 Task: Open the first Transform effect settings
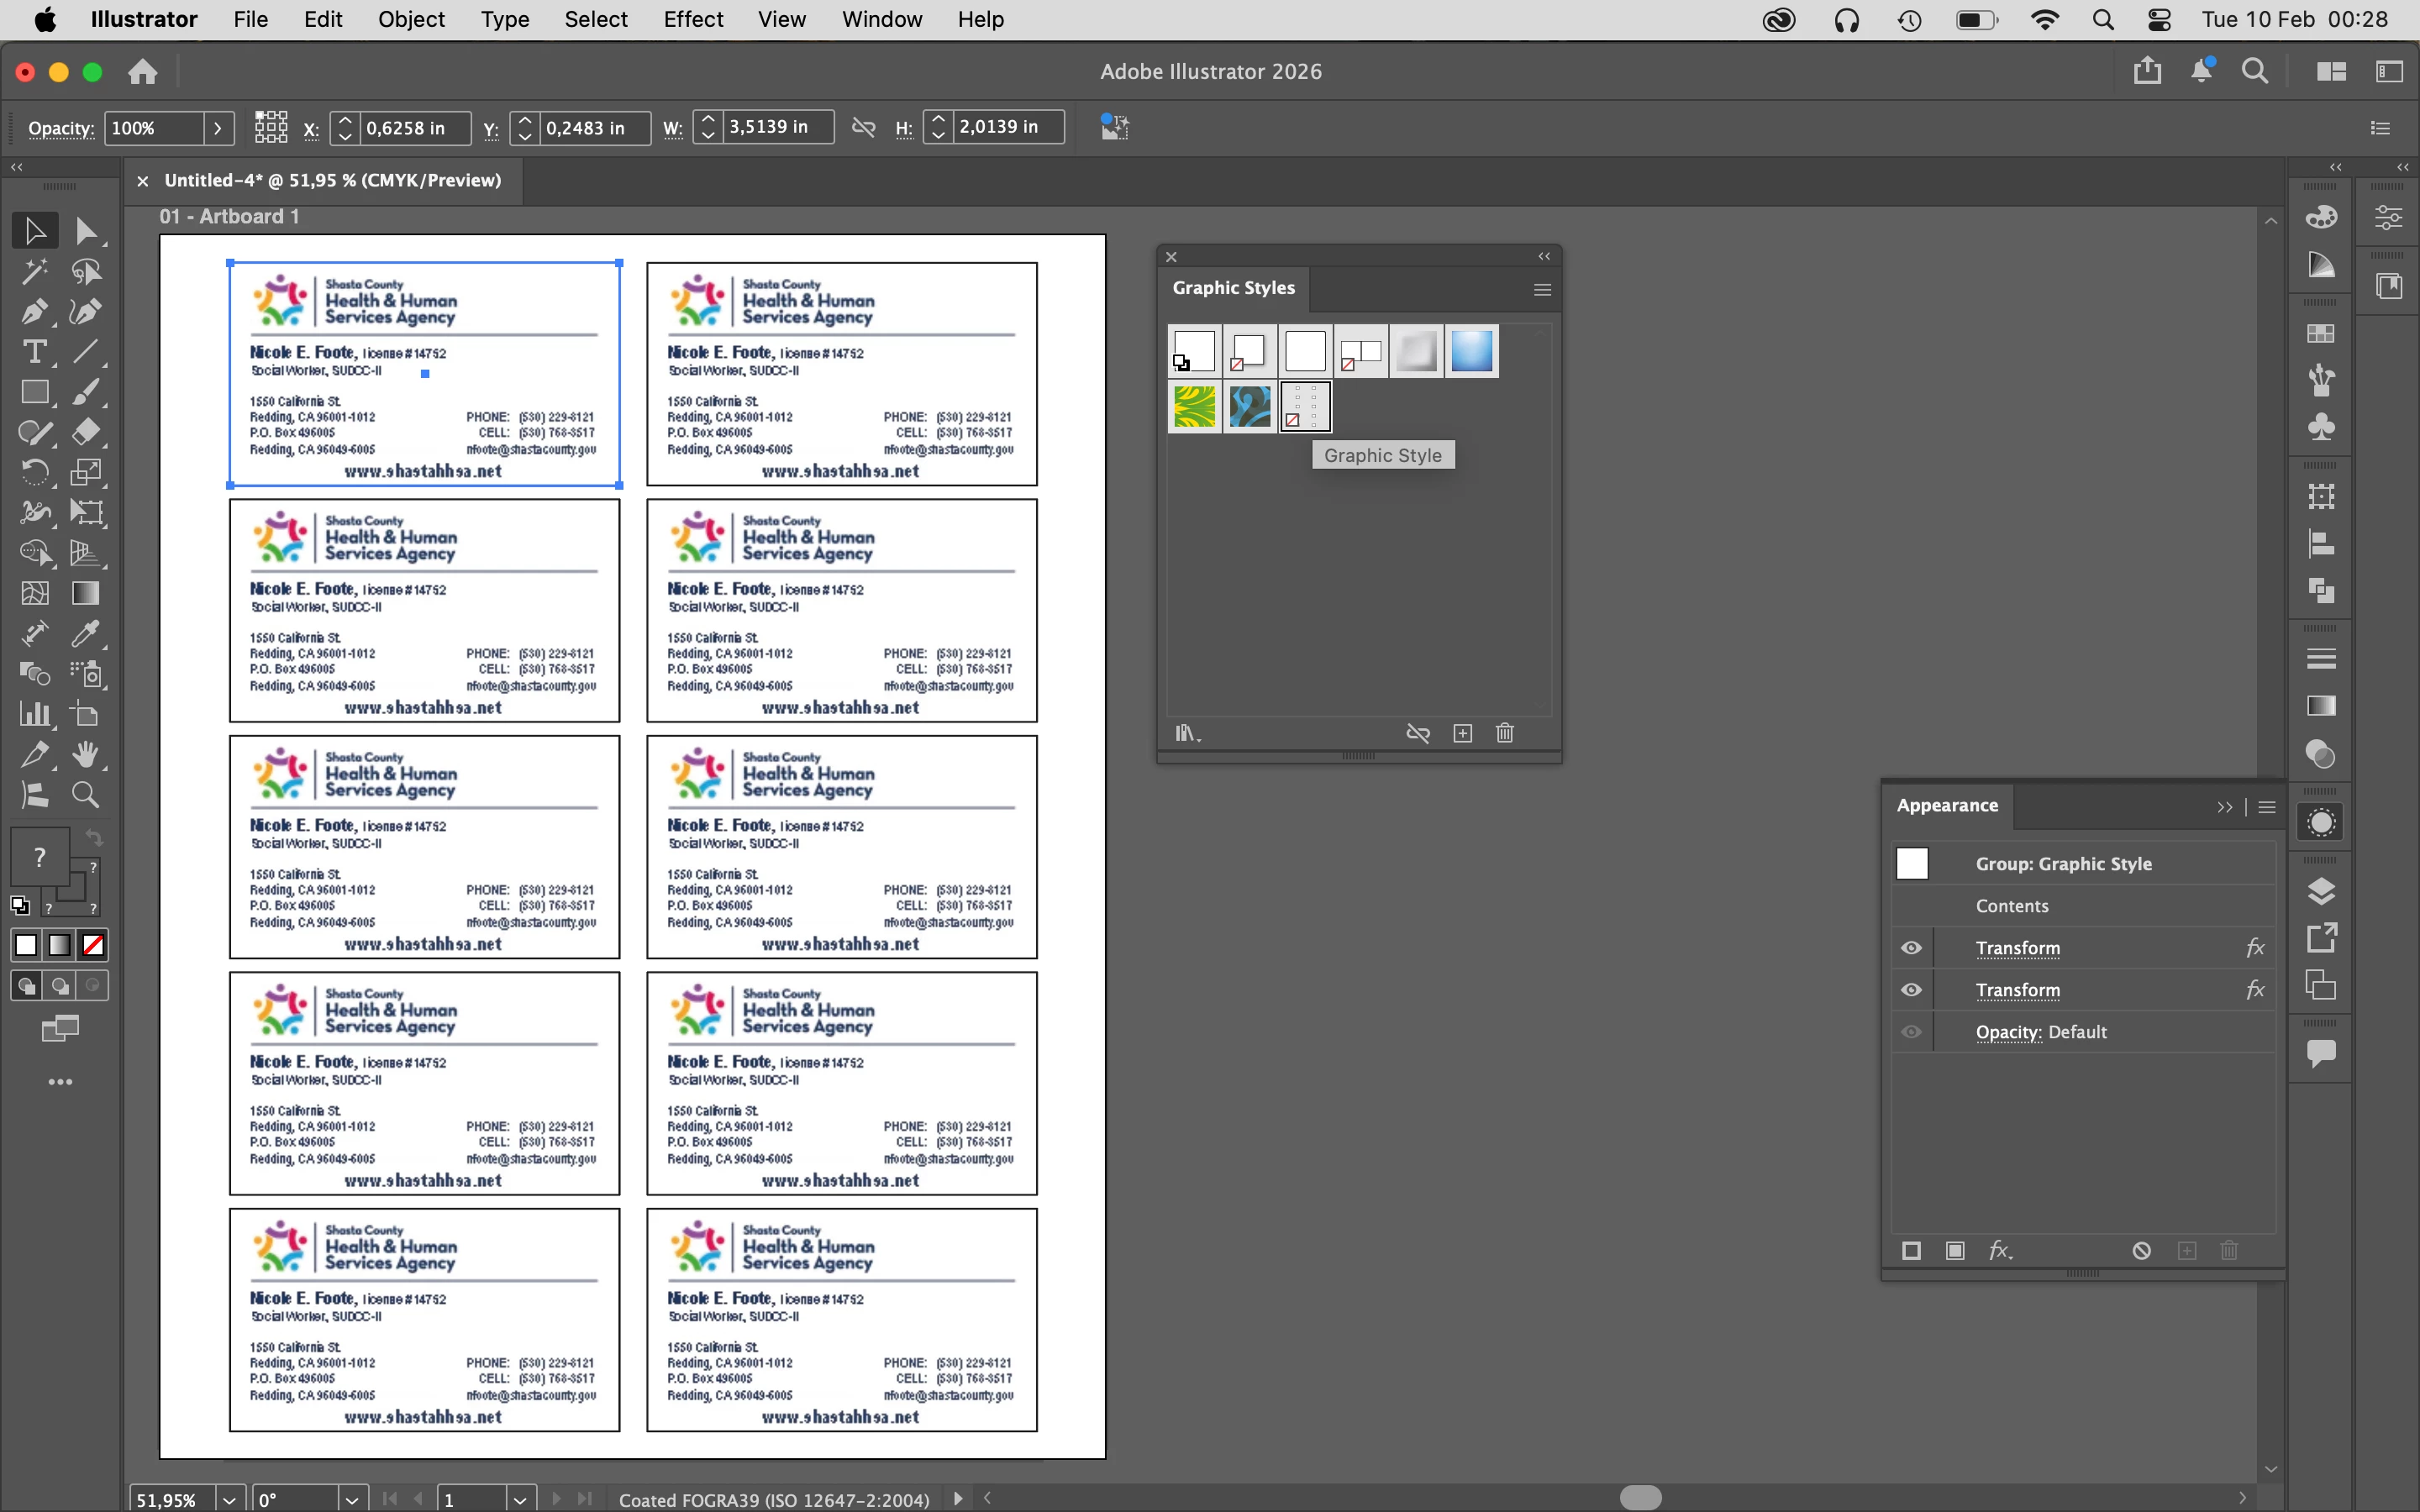coord(2017,948)
